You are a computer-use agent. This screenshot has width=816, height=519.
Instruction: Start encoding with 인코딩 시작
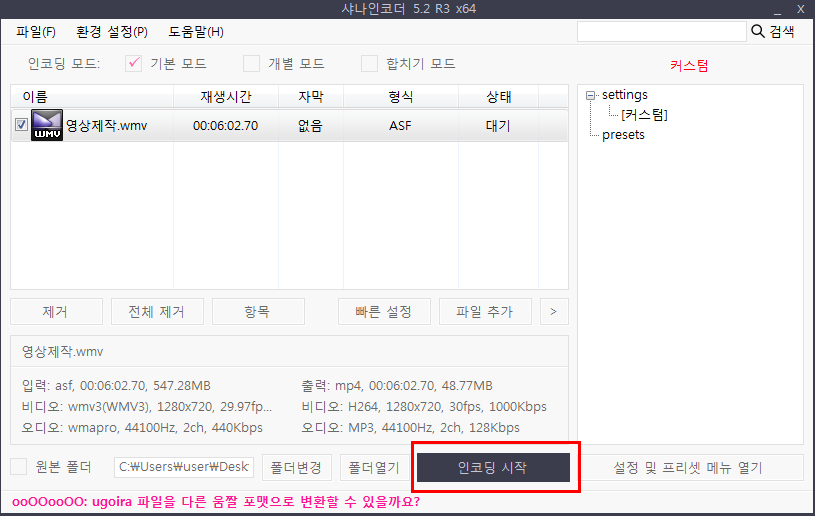(x=493, y=467)
